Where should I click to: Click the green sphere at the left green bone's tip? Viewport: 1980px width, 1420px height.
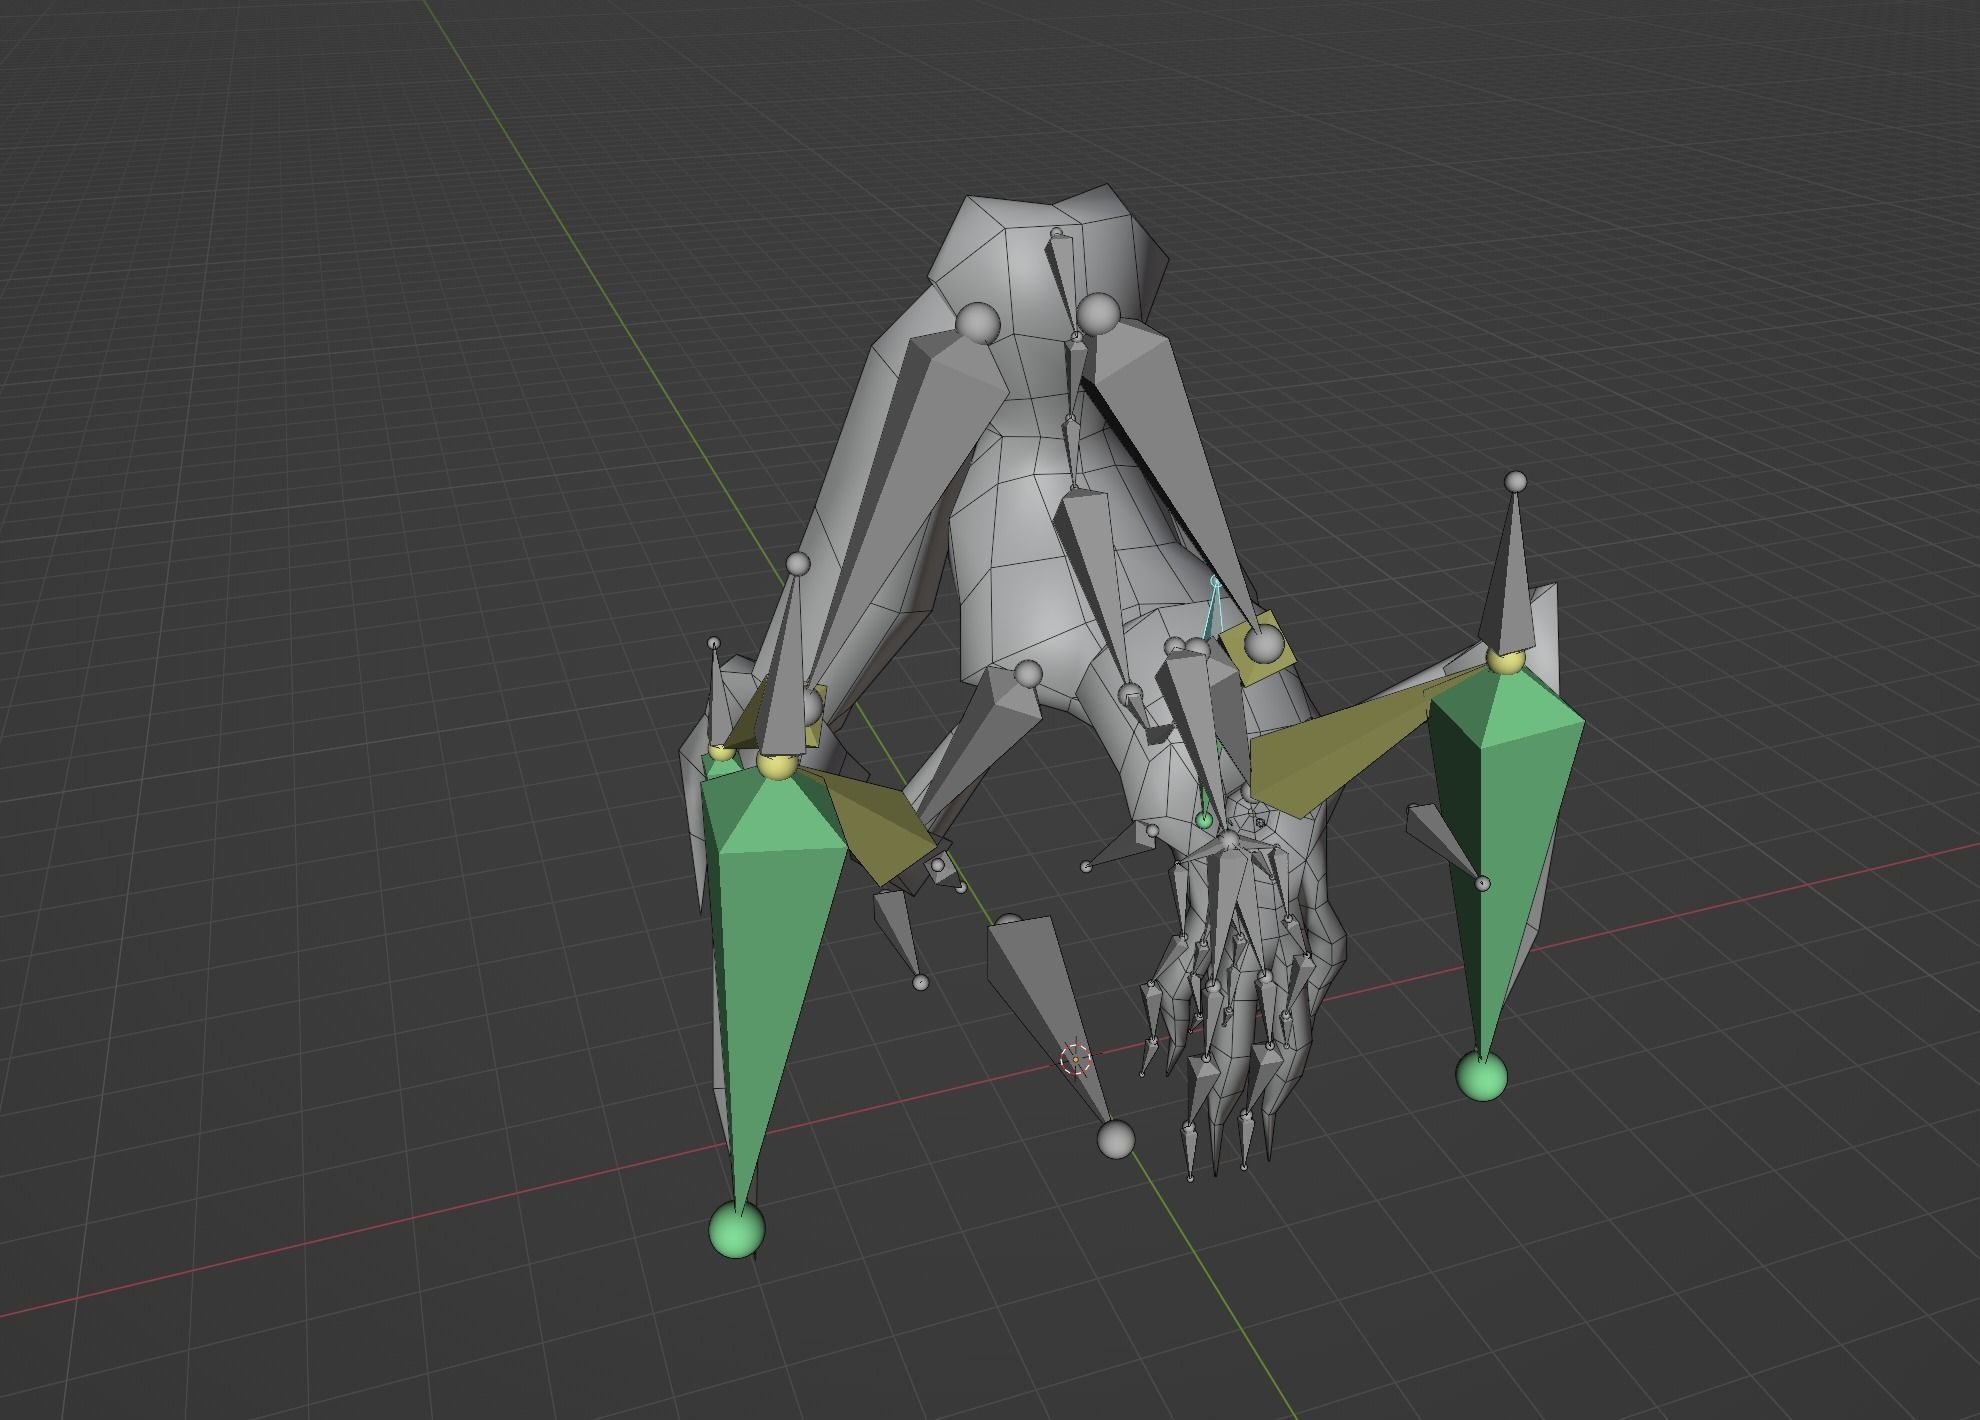737,1229
